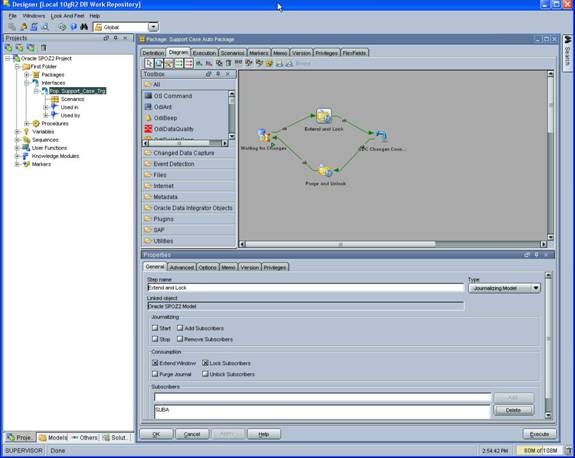Click the binoculars search icon in main toolbar
This screenshot has height=458, width=575.
click(x=84, y=27)
